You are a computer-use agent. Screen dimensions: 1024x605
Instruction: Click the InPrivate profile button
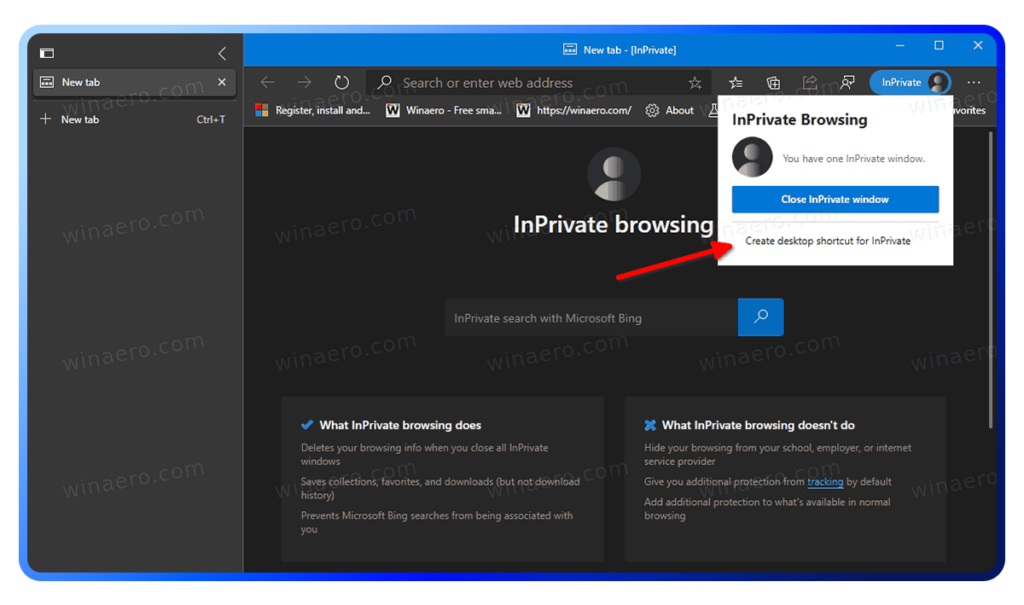click(910, 83)
